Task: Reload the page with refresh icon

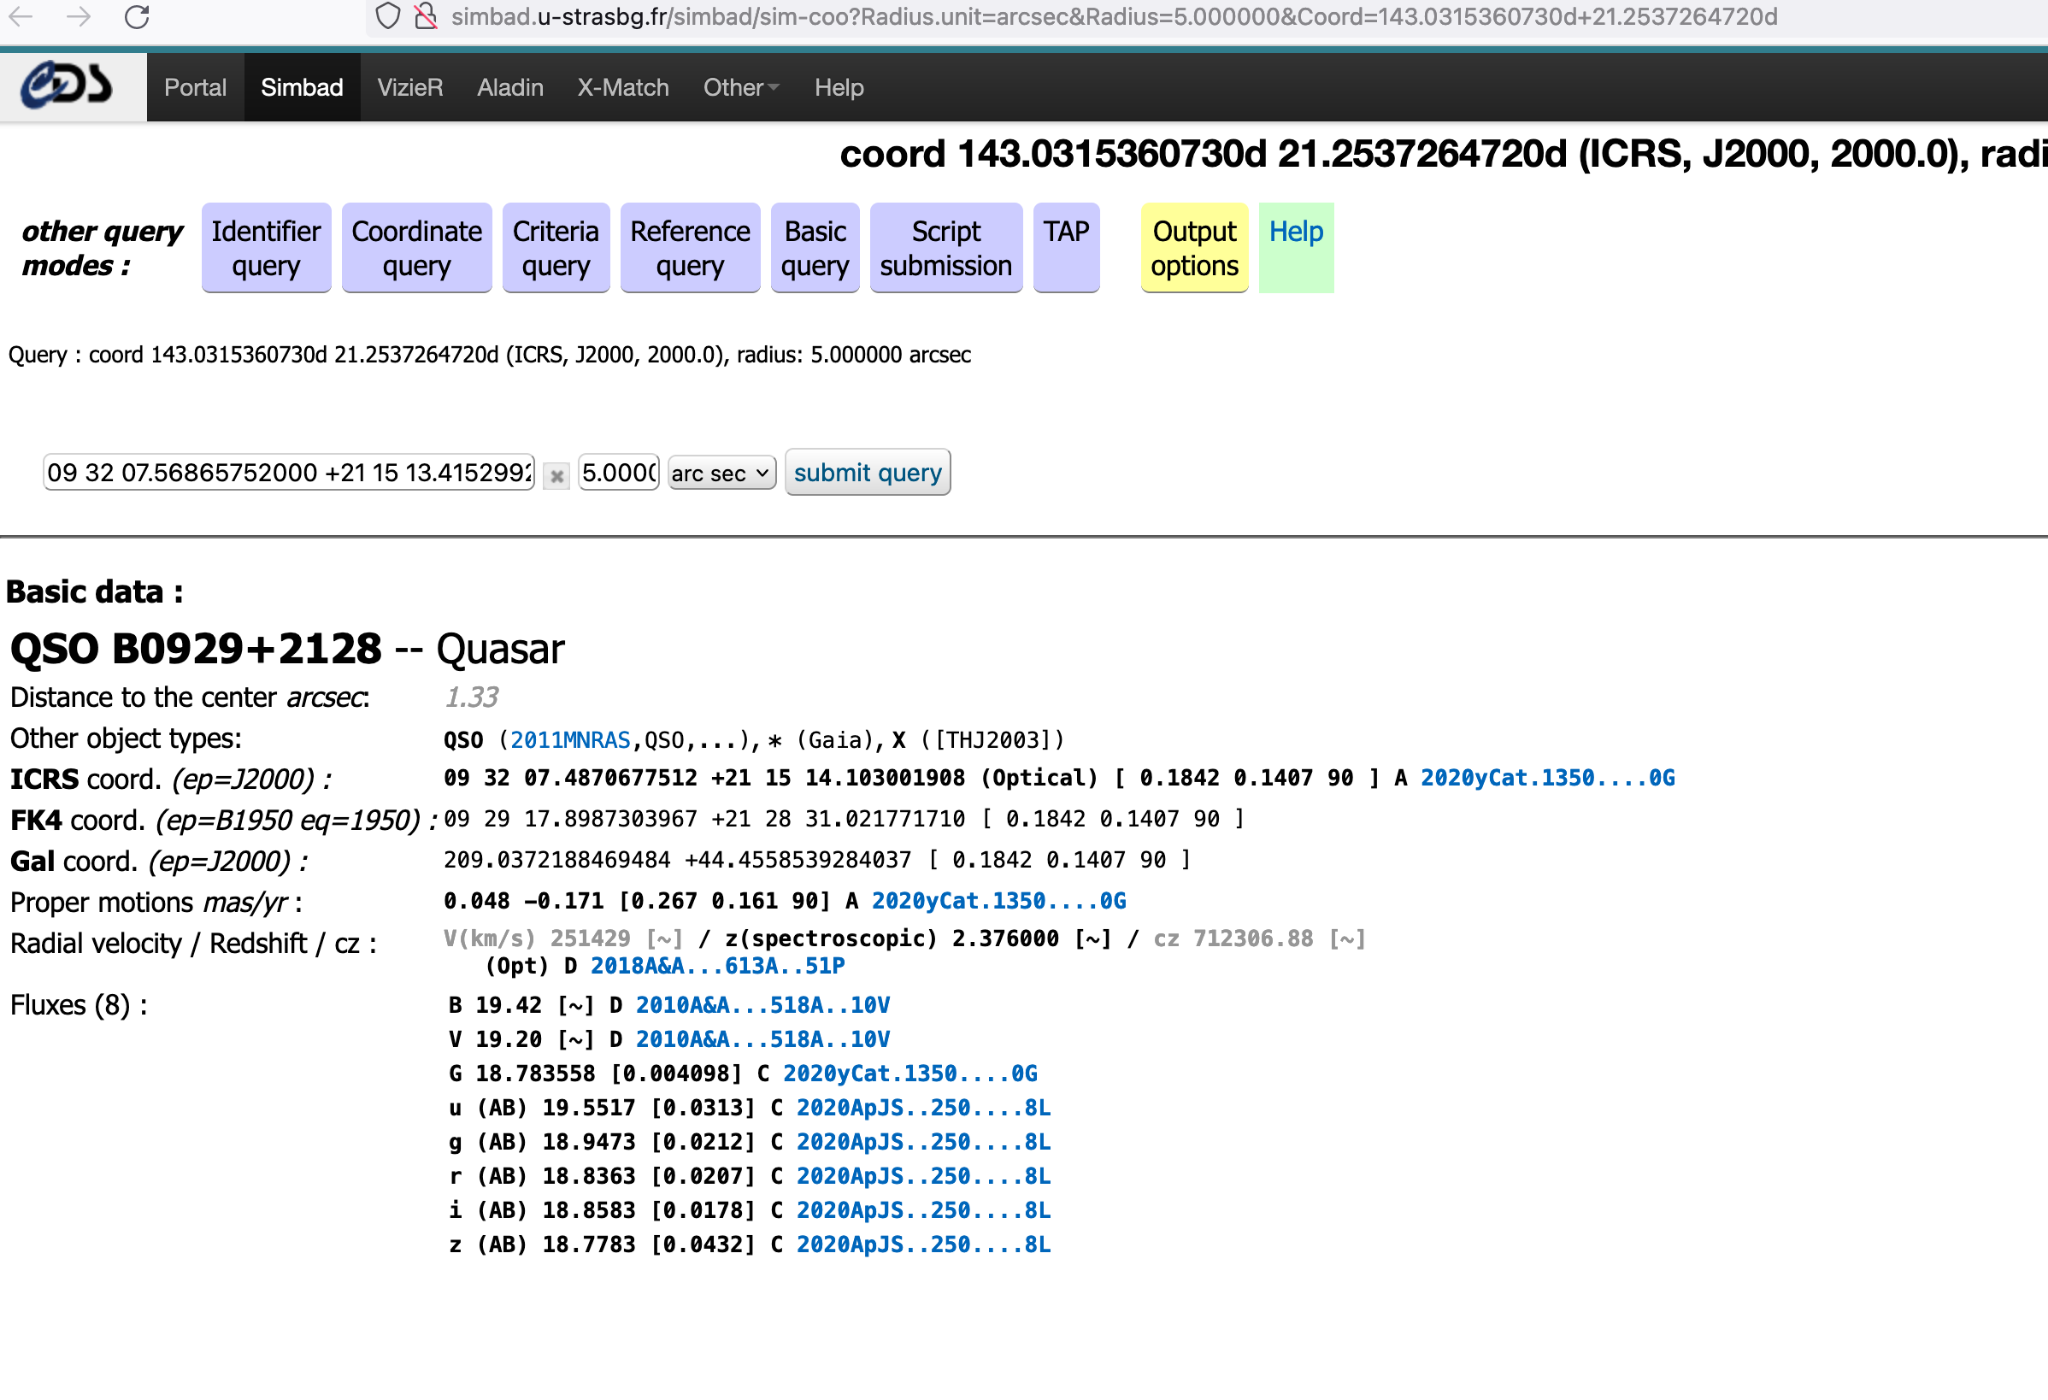Action: point(137,17)
